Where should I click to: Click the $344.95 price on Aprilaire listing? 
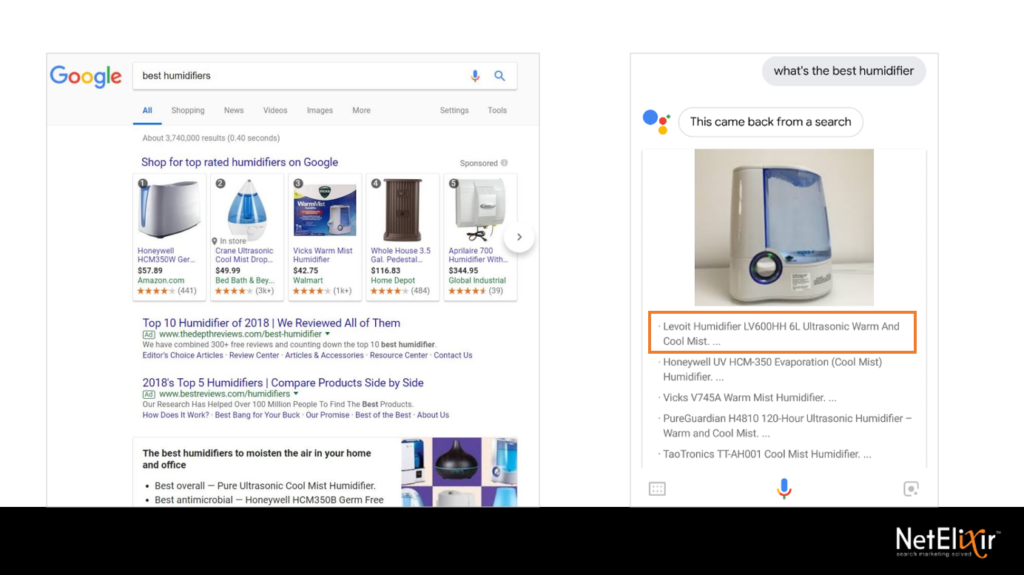pyautogui.click(x=463, y=271)
